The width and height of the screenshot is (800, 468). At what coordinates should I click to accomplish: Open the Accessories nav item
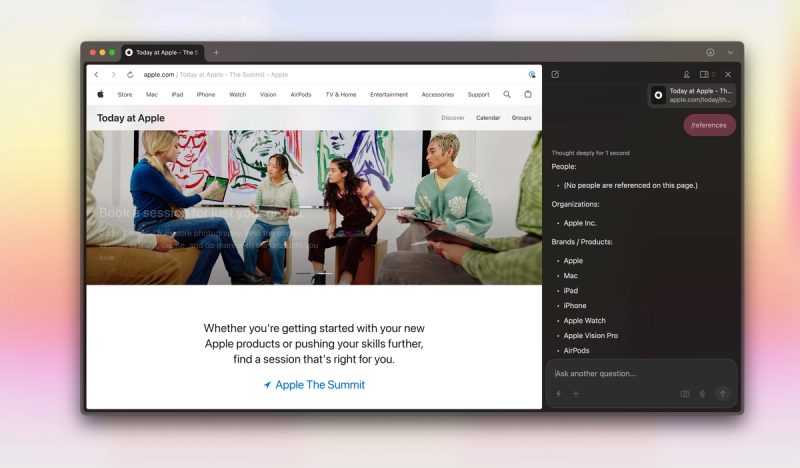pyautogui.click(x=438, y=94)
